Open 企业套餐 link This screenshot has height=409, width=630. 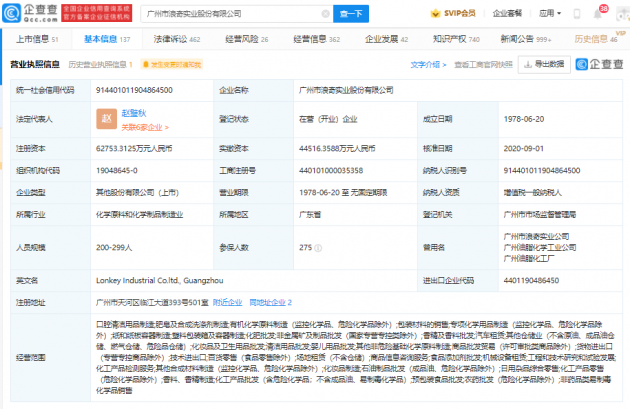pyautogui.click(x=507, y=13)
